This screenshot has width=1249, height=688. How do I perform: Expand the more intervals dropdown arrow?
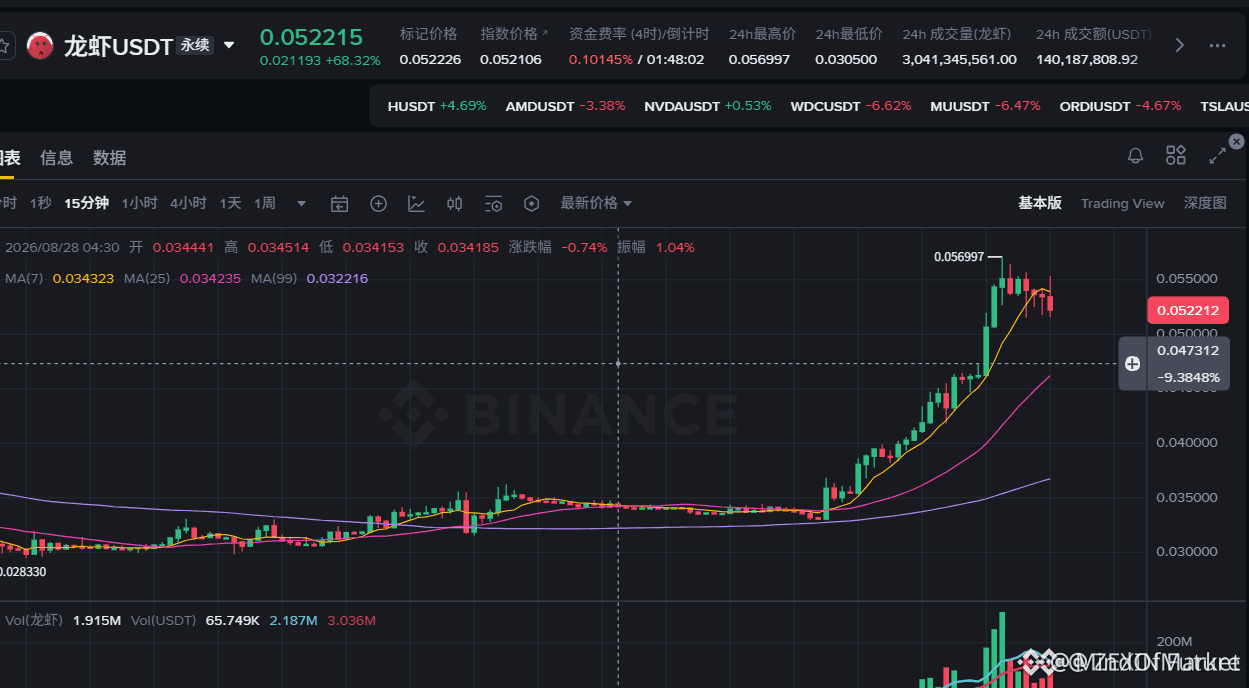pyautogui.click(x=302, y=204)
